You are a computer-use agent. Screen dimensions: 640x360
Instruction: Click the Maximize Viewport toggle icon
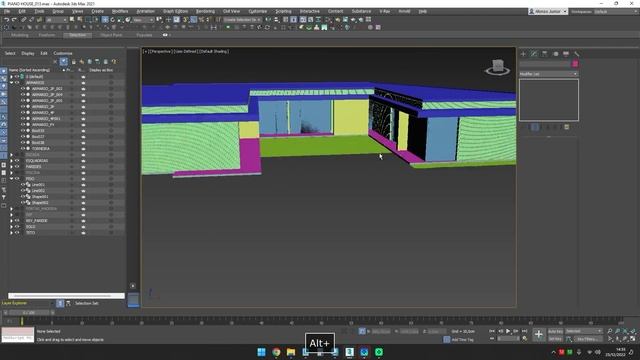coord(633,339)
